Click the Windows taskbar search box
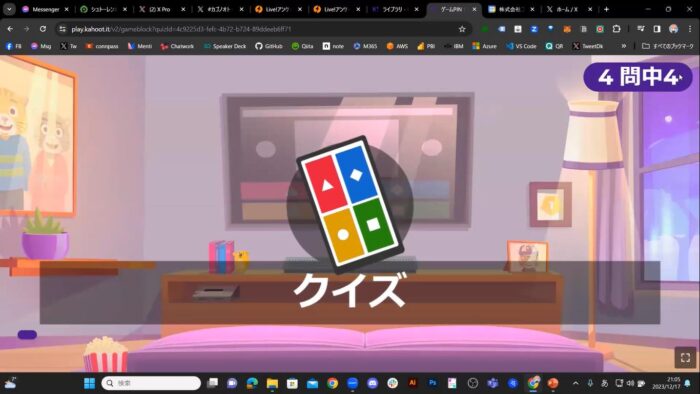700x394 pixels. point(151,383)
